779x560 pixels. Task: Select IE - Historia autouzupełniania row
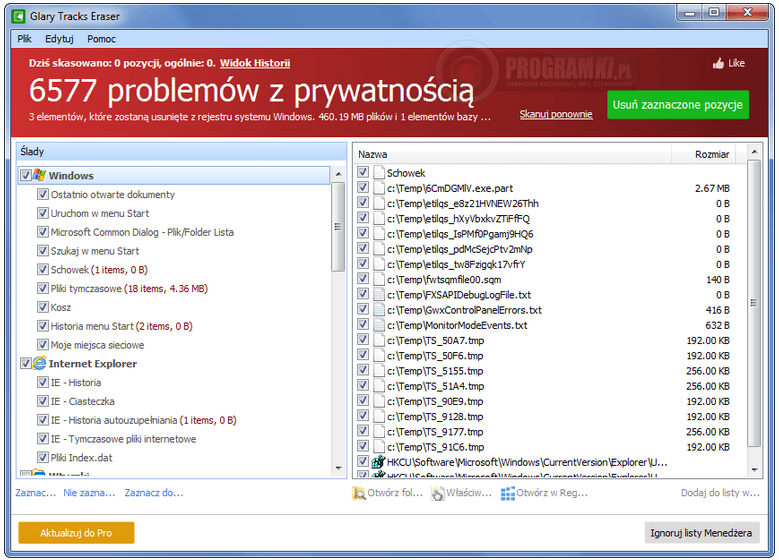coord(143,420)
